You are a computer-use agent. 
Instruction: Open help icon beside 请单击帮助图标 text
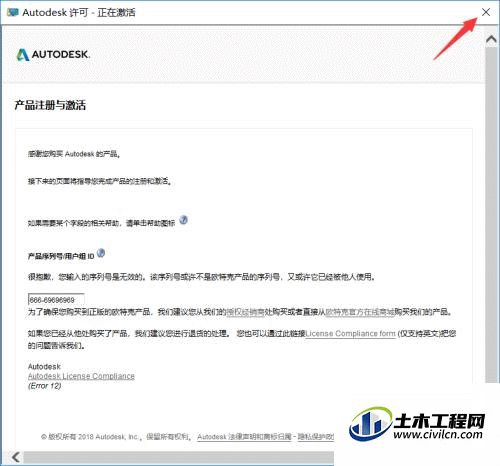(183, 220)
